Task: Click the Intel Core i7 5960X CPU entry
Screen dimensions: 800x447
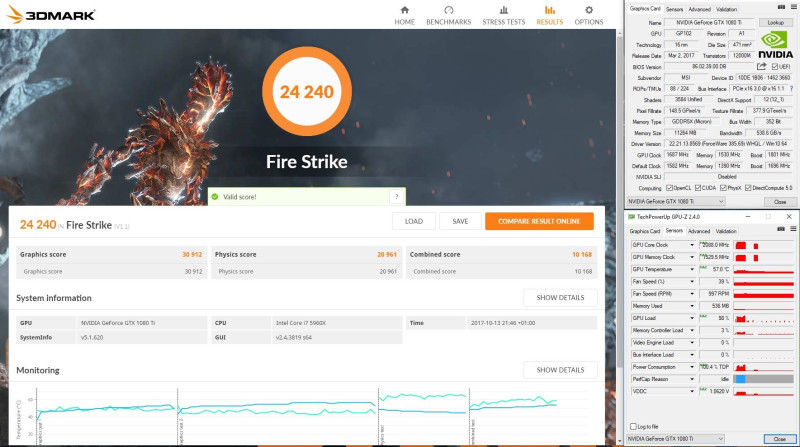Action: point(337,323)
